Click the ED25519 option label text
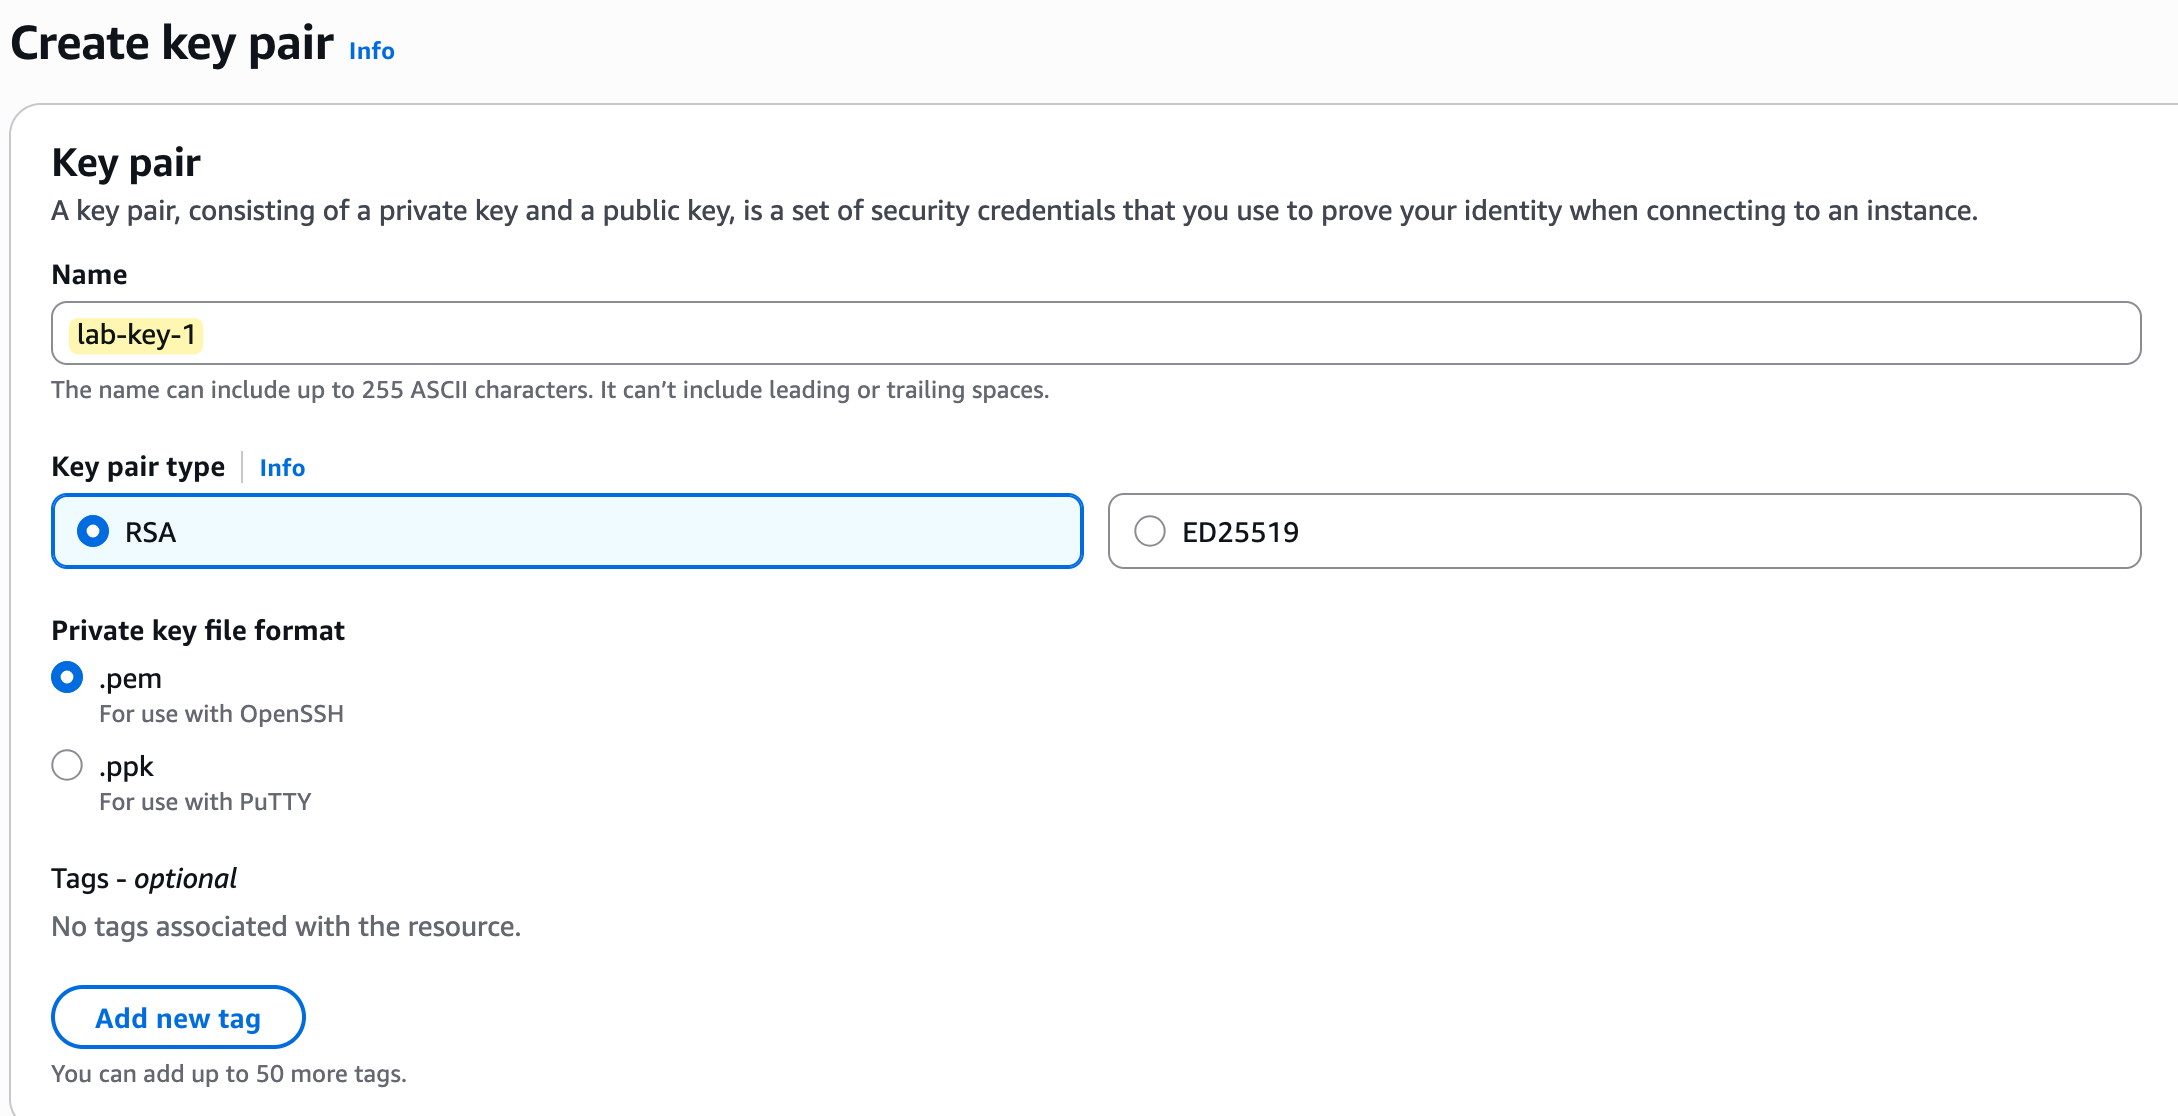 point(1240,532)
